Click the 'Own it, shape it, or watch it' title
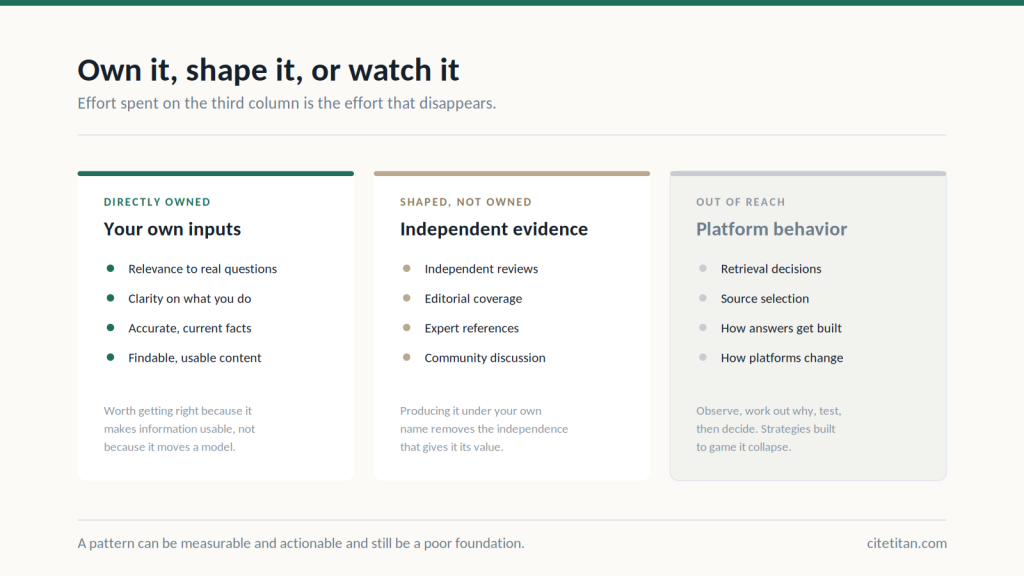 (268, 71)
